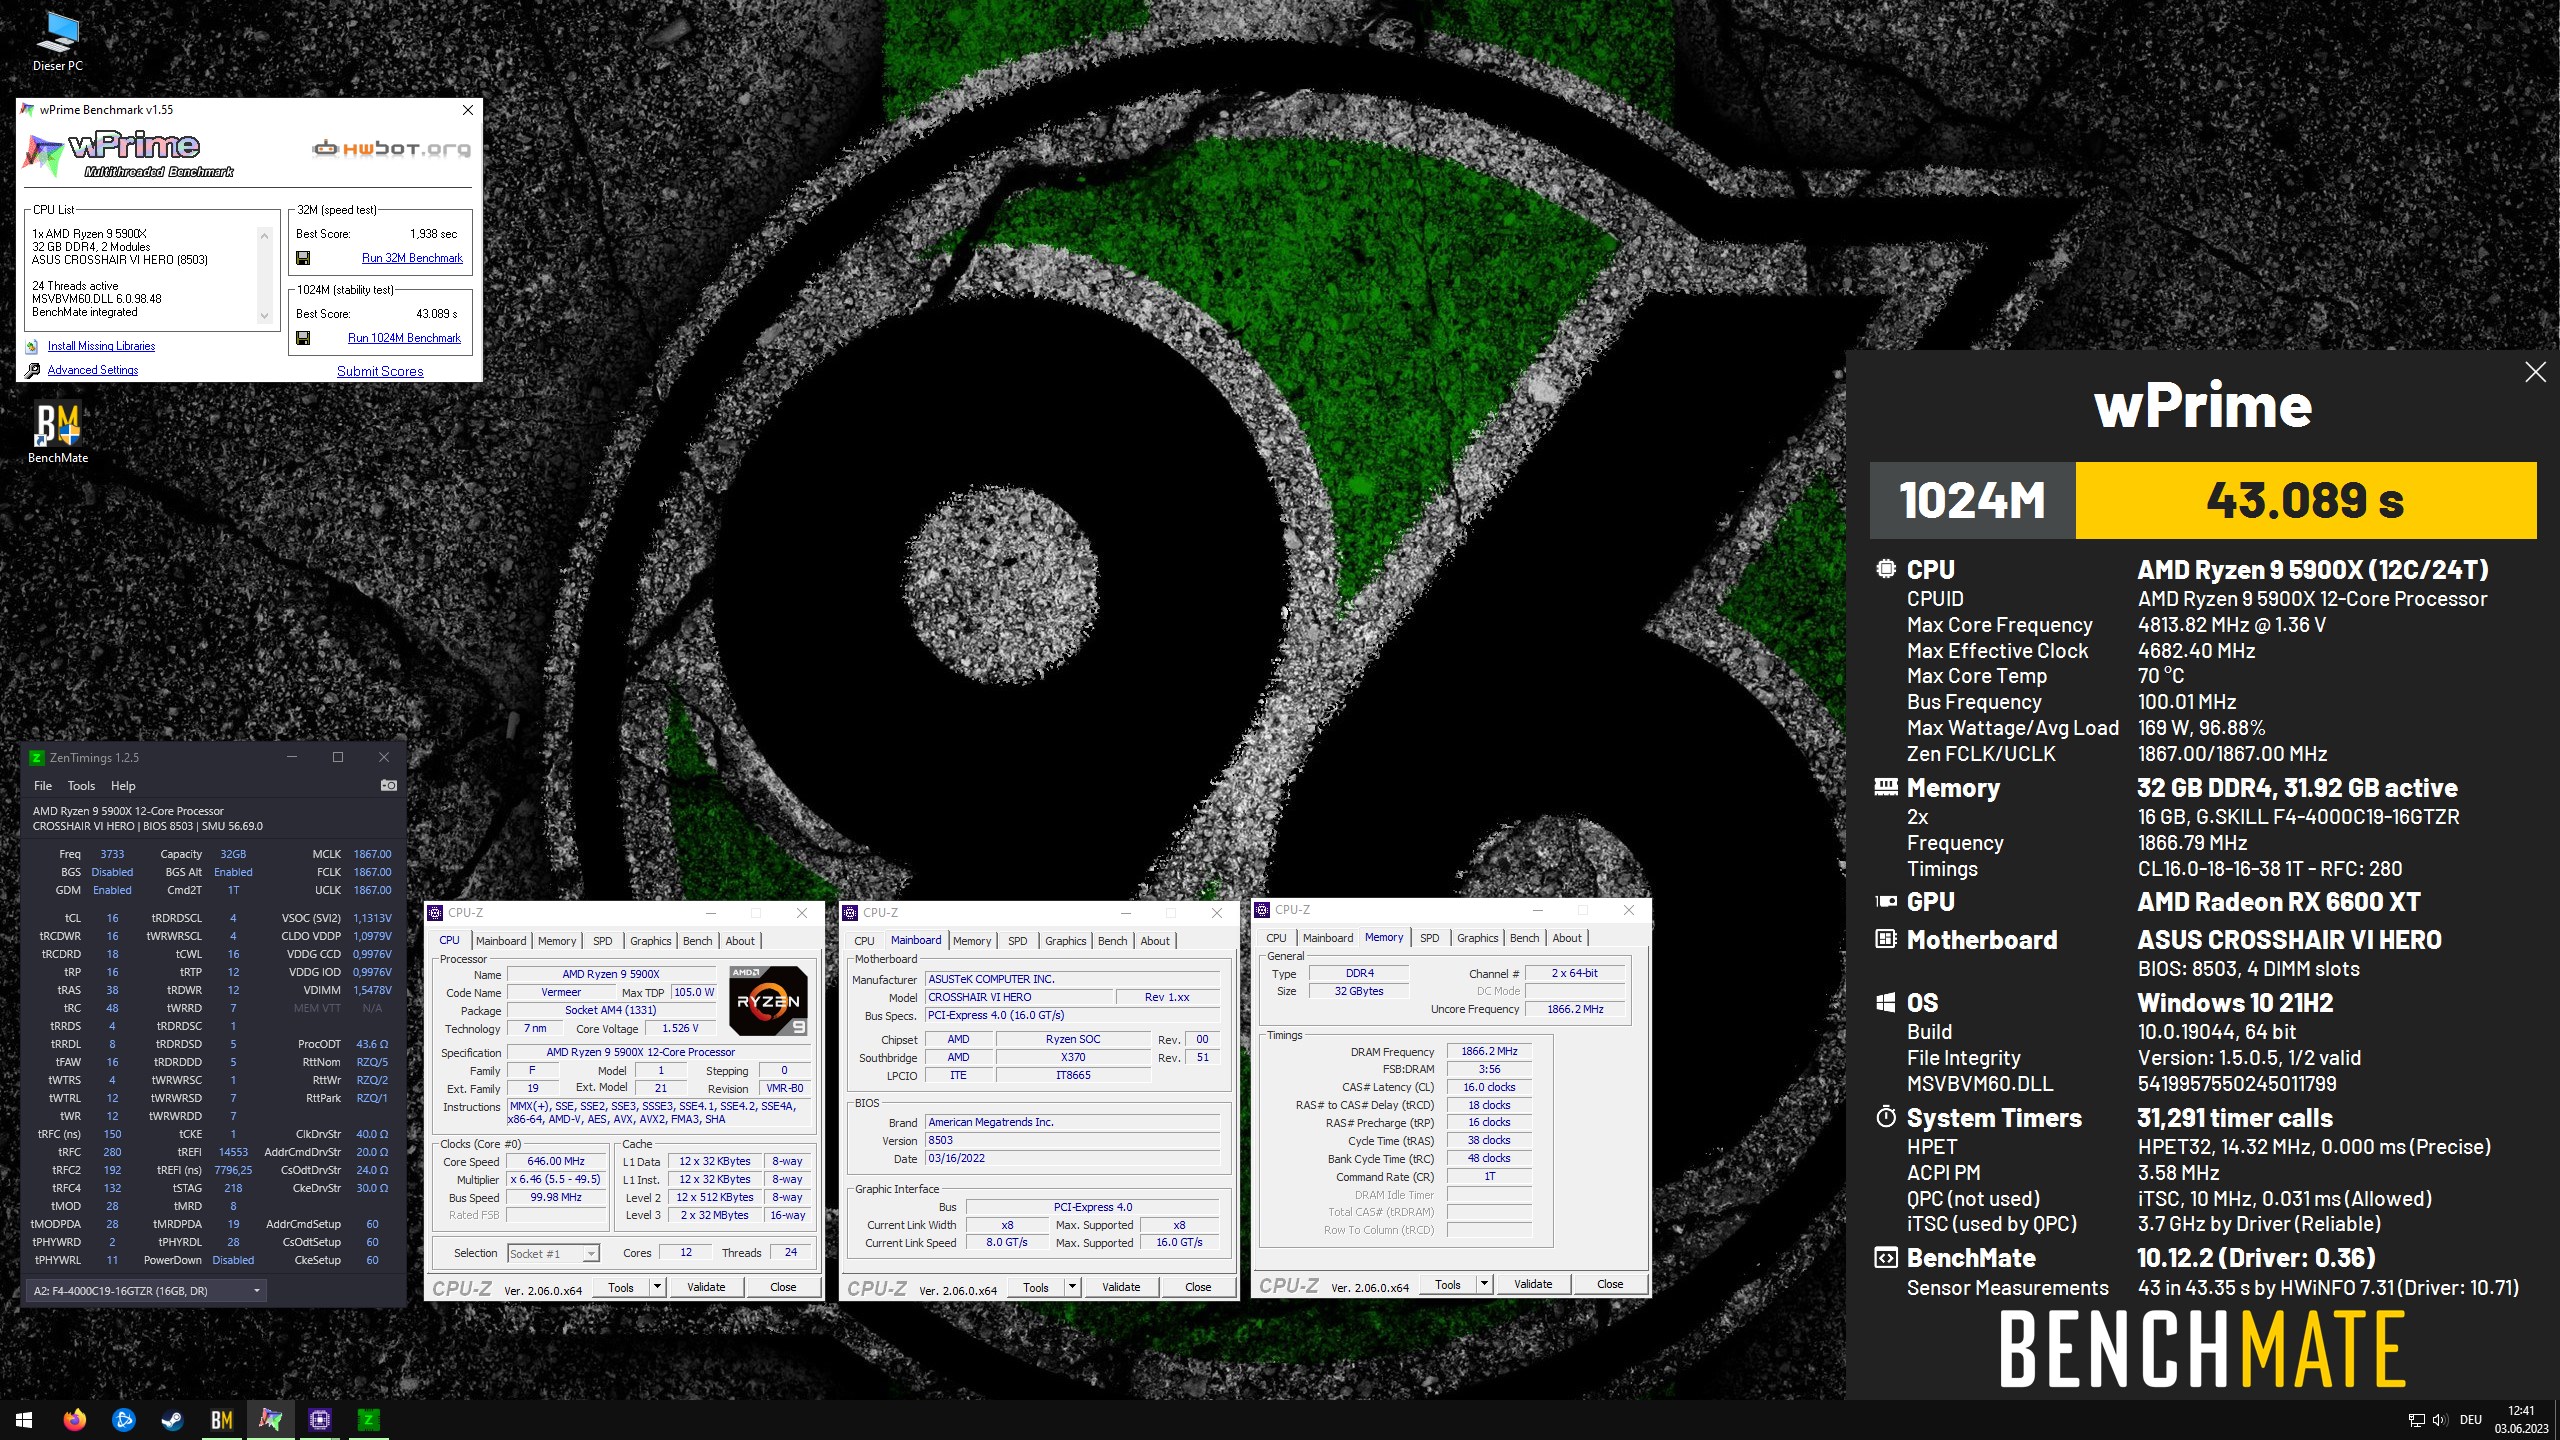2560x1440 pixels.
Task: Click Install Missing Libraries link
Action: coord(101,346)
